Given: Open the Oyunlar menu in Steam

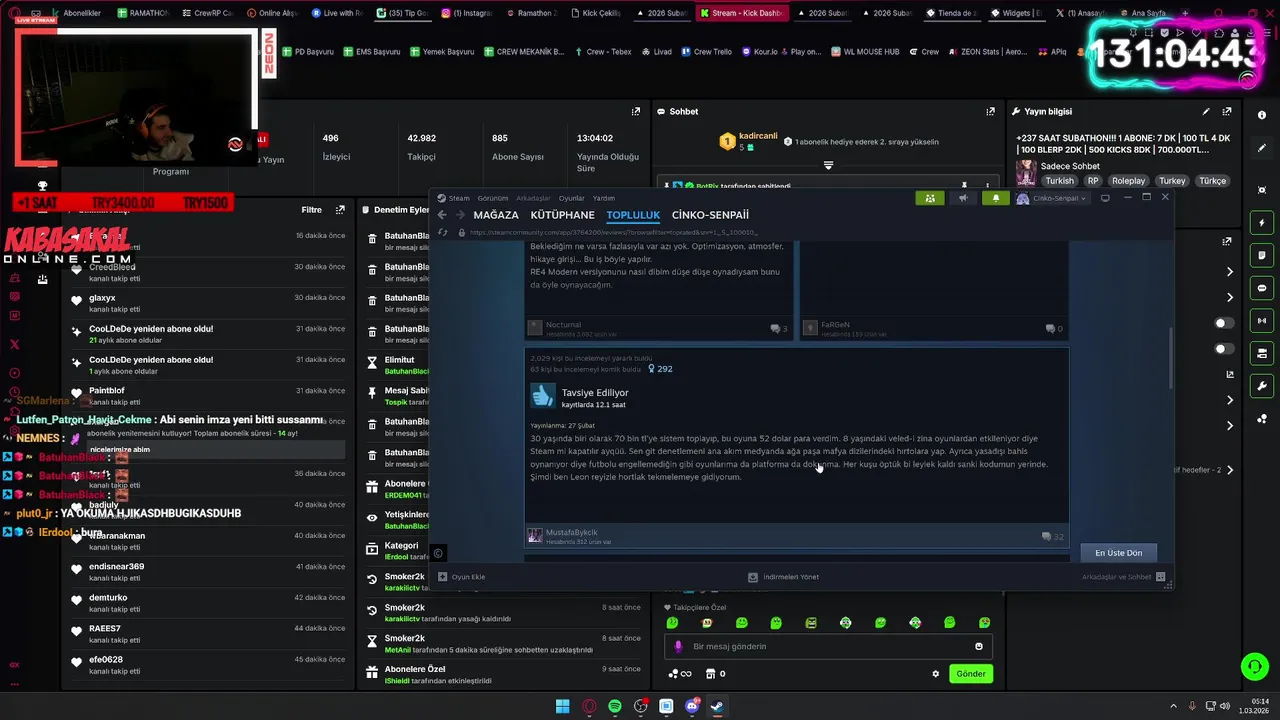Looking at the screenshot, I should 571,198.
